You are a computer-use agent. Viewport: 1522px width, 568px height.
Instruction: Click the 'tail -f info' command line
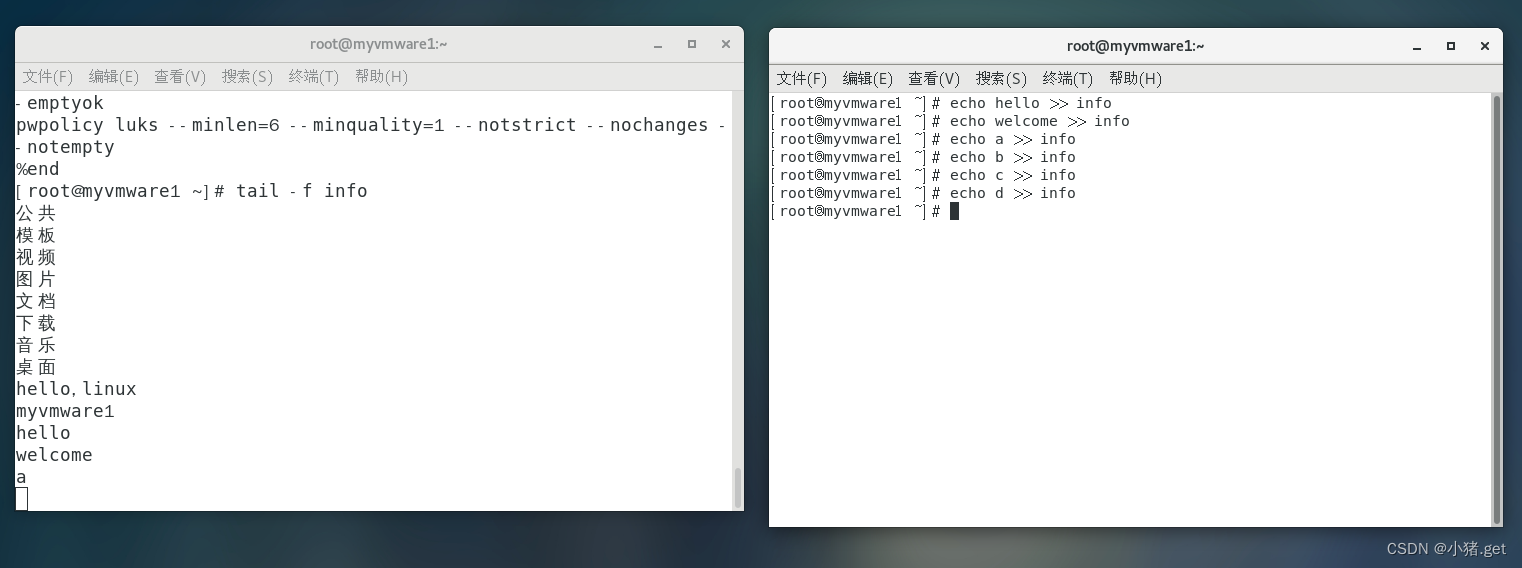click(x=192, y=191)
